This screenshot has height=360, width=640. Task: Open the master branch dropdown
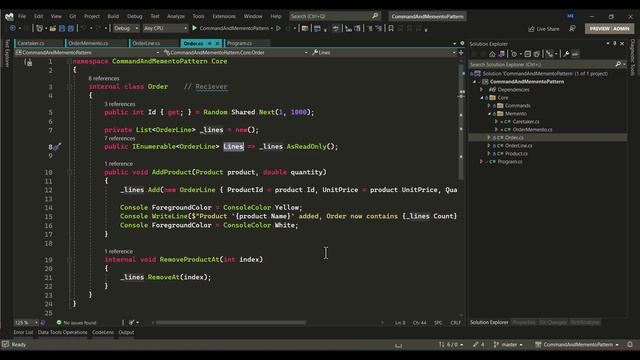point(508,344)
